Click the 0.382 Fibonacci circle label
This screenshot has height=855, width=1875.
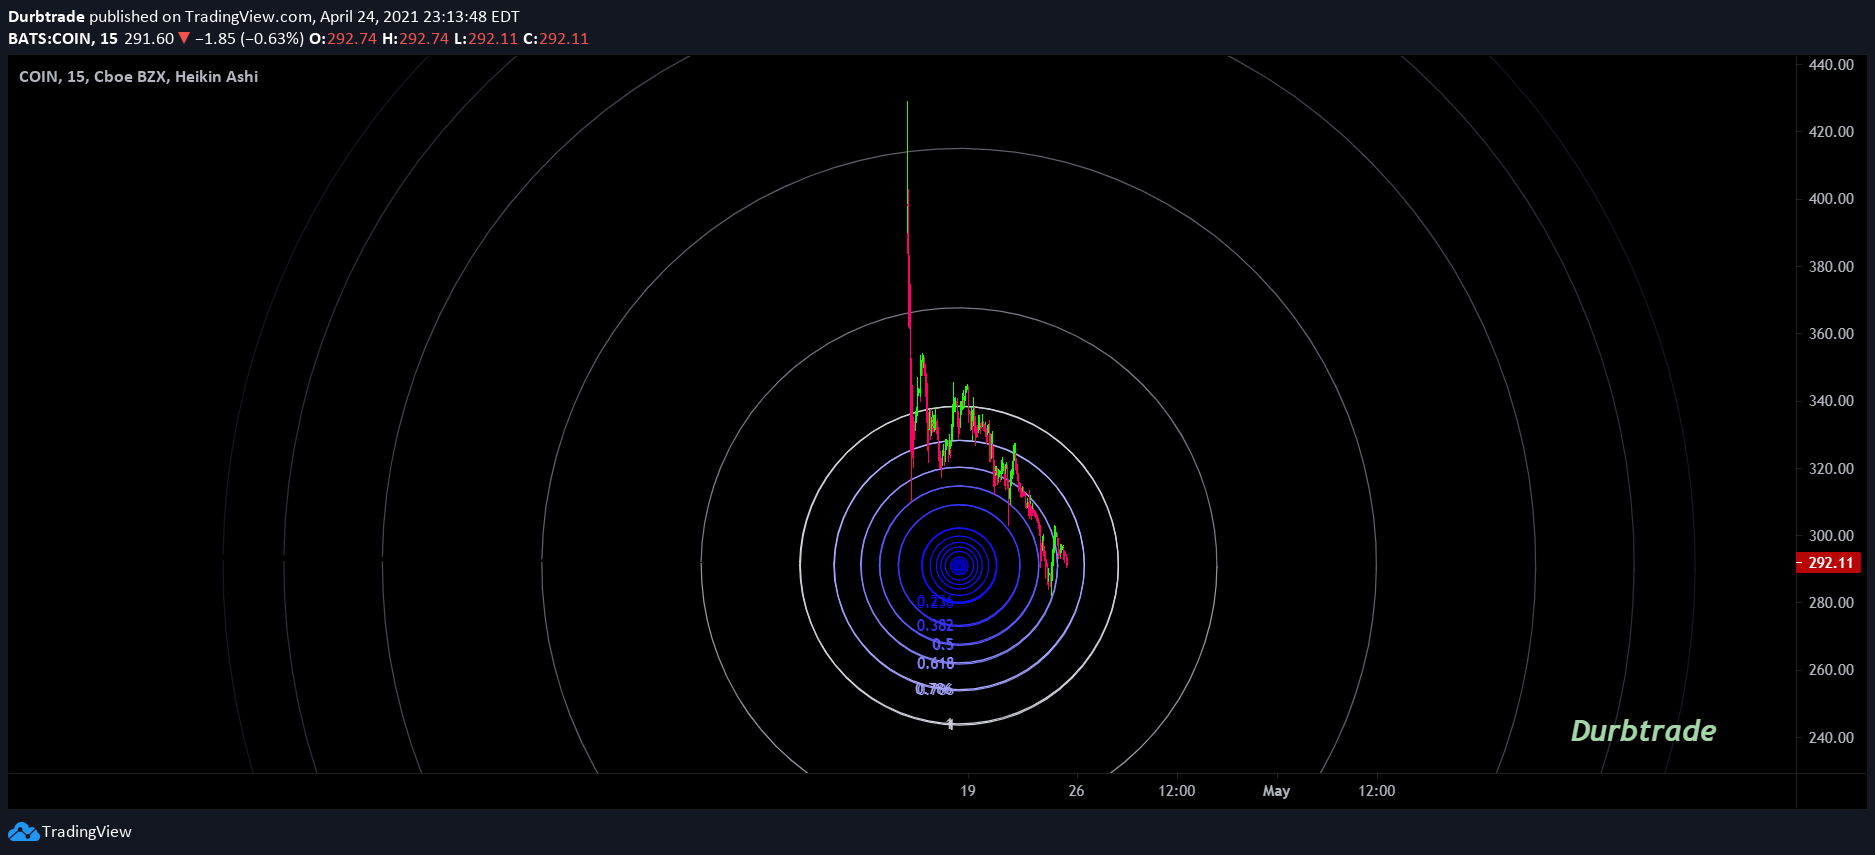(x=935, y=625)
